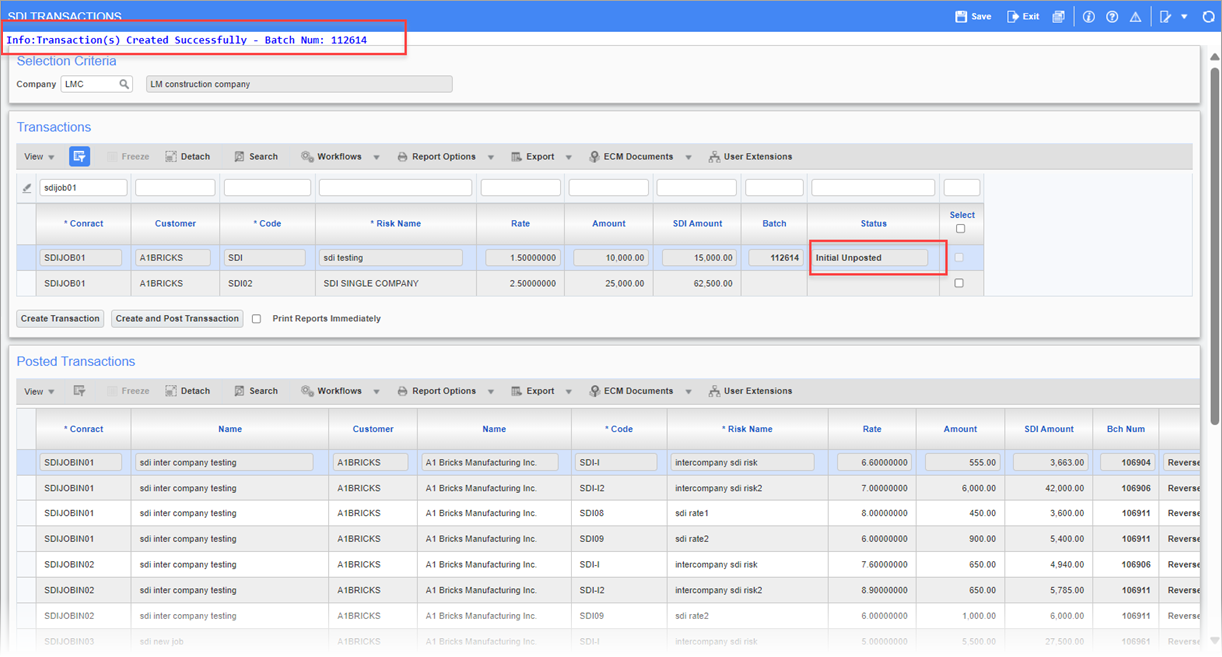The width and height of the screenshot is (1222, 657).
Task: Open ECM Documents in Transactions toolbar
Action: tap(631, 157)
